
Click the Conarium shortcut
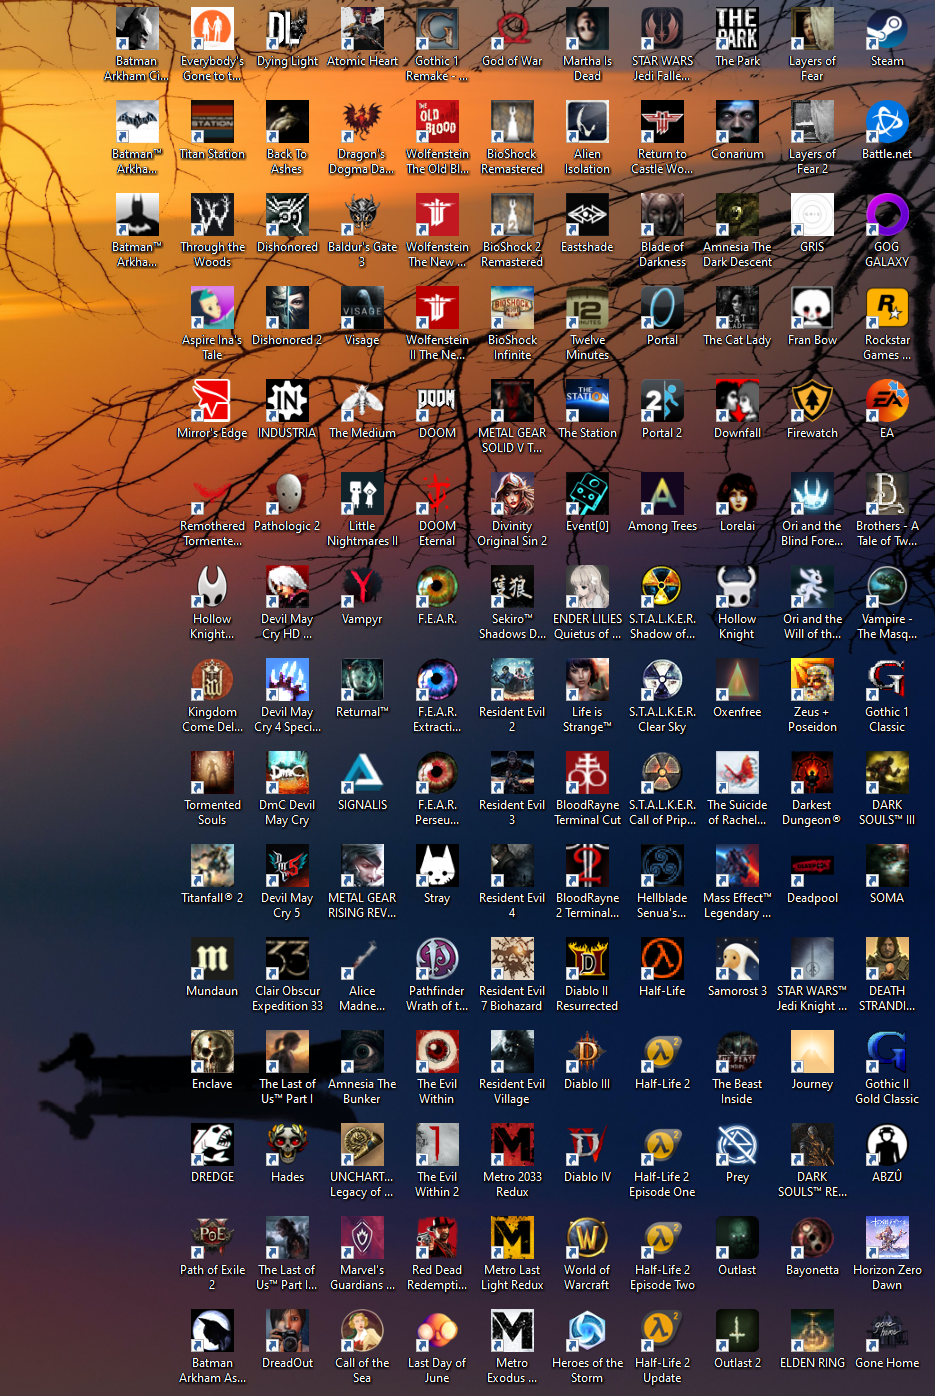pyautogui.click(x=737, y=122)
